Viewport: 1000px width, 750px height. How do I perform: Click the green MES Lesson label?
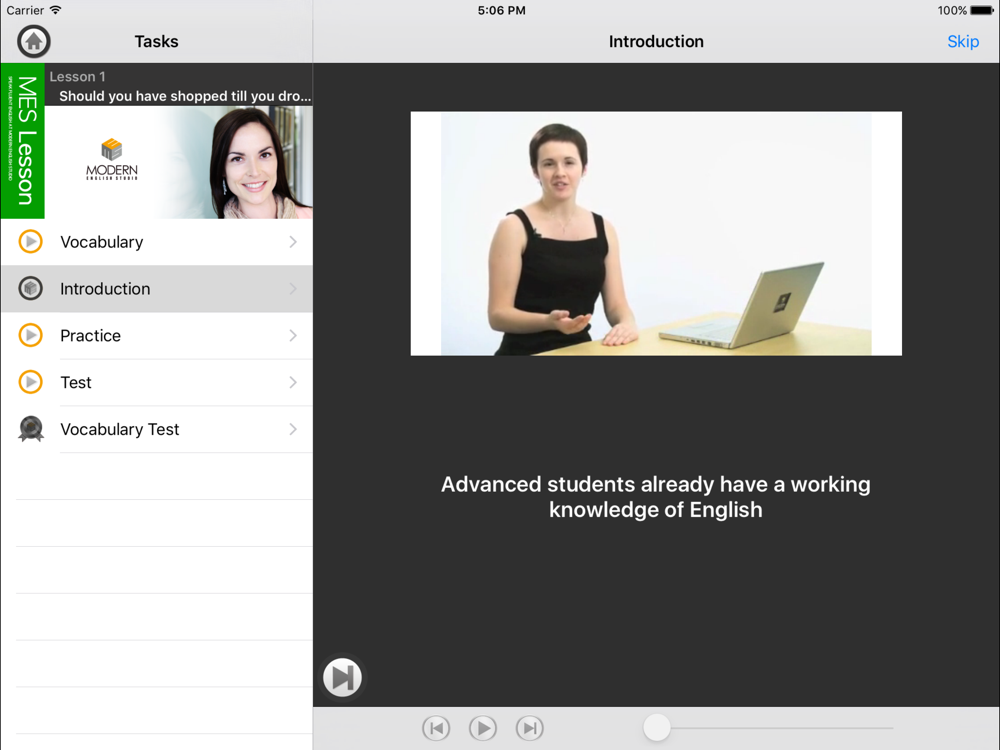(23, 141)
